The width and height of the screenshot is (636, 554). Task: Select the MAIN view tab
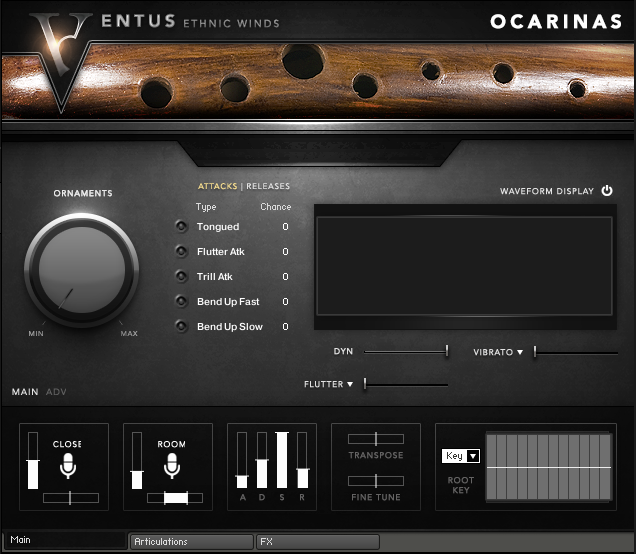(25, 392)
